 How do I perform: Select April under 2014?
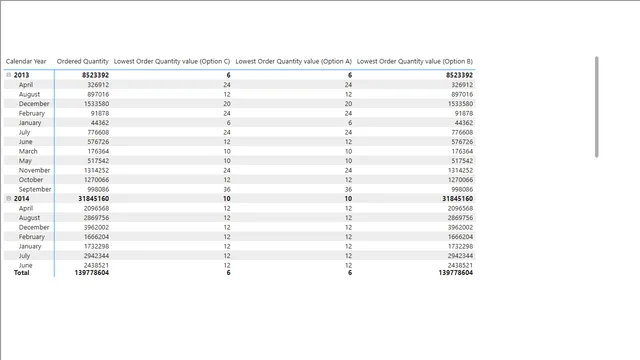point(26,208)
